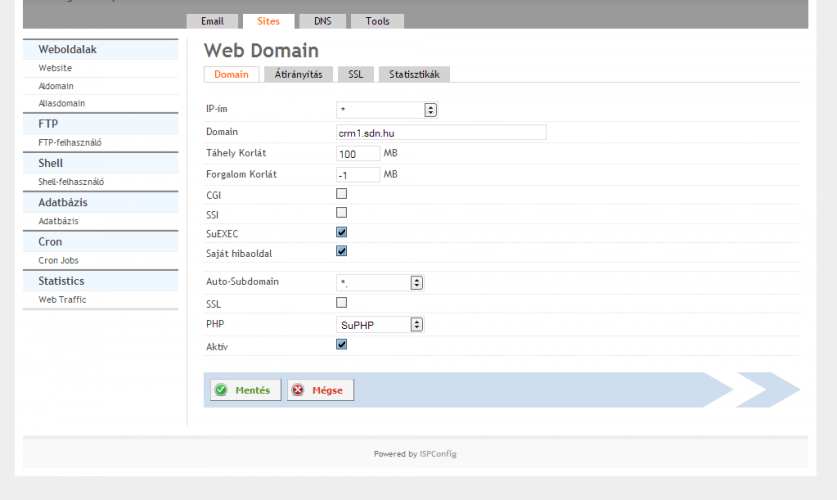This screenshot has height=500, width=837.
Task: Click the green checkmark Mentés button
Action: pos(243,390)
